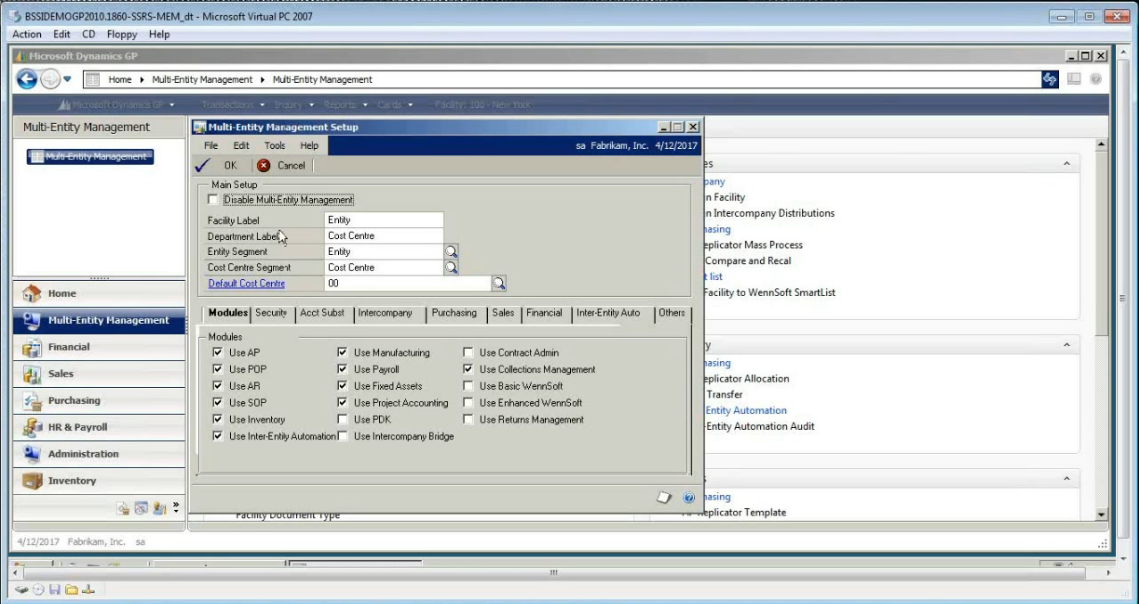The width and height of the screenshot is (1139, 604).
Task: Click the HR & Payroll icon in navigation pane
Action: click(x=31, y=427)
